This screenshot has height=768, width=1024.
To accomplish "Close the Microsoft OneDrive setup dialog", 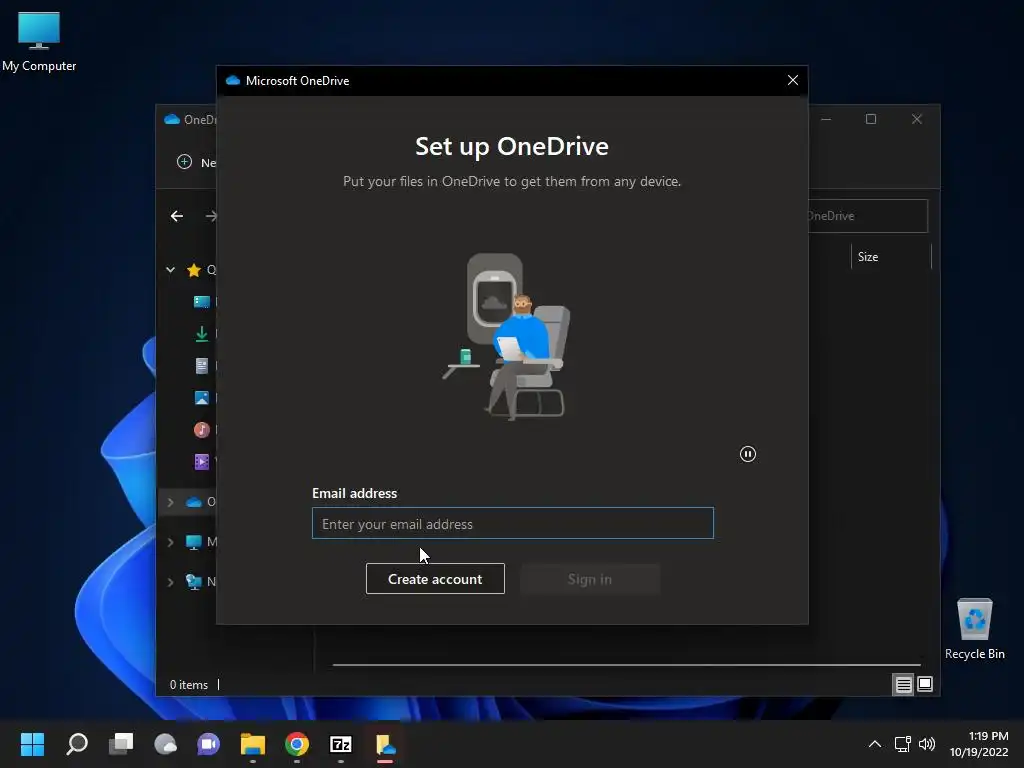I will point(793,80).
